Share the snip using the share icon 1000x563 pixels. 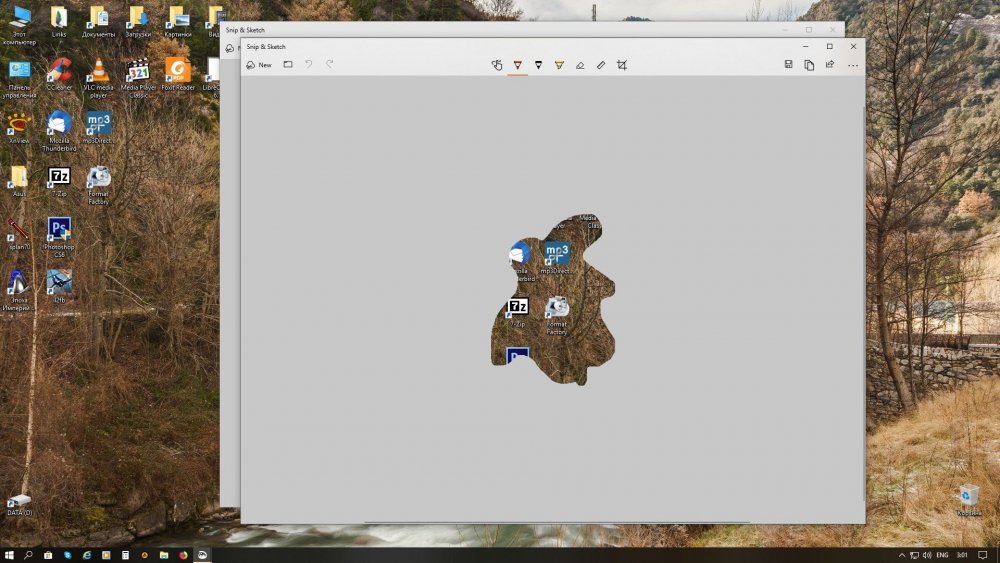830,65
